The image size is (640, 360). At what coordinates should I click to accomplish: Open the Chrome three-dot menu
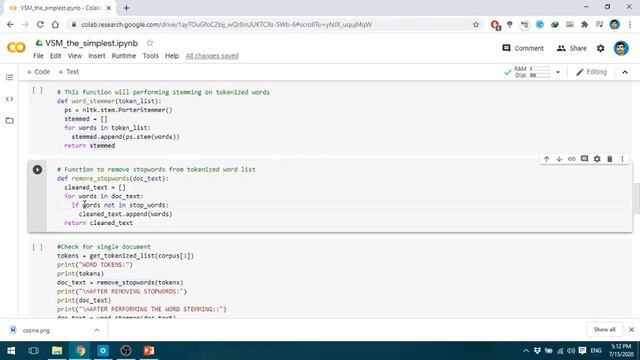pos(630,24)
